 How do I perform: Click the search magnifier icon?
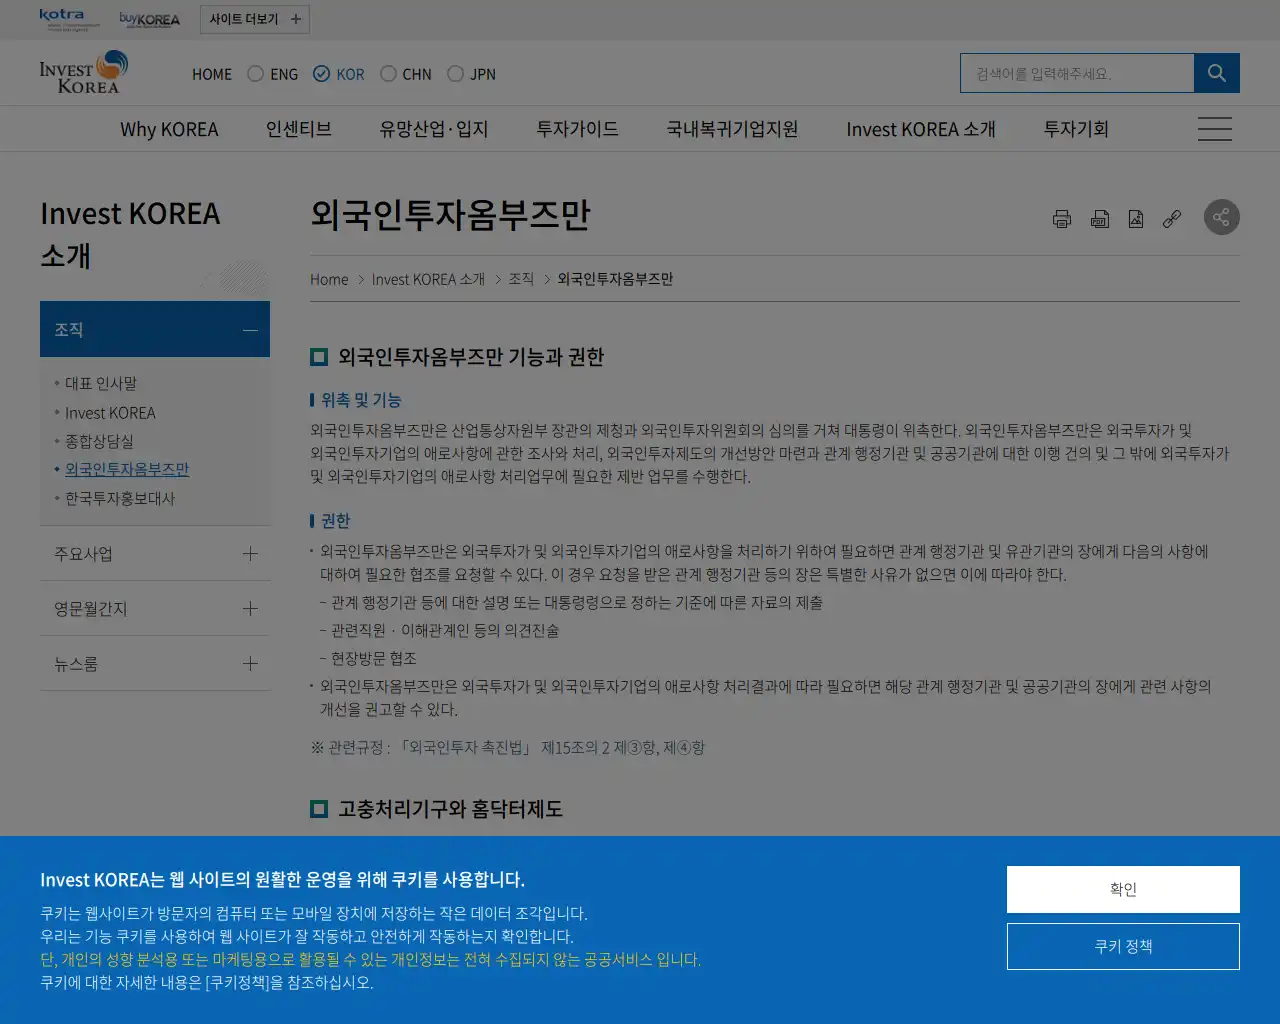tap(1216, 72)
